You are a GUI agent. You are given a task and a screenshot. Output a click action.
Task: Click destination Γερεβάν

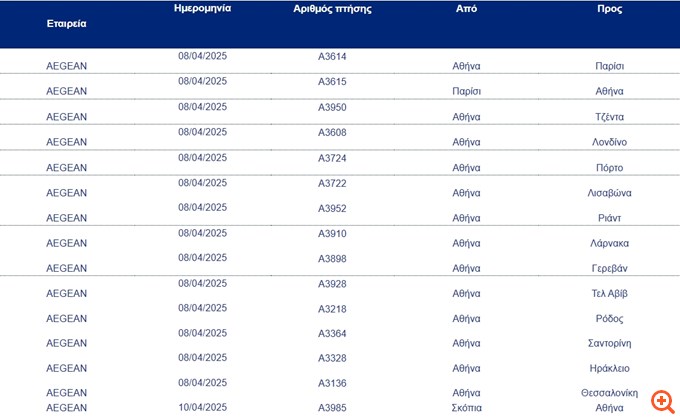[x=609, y=268]
